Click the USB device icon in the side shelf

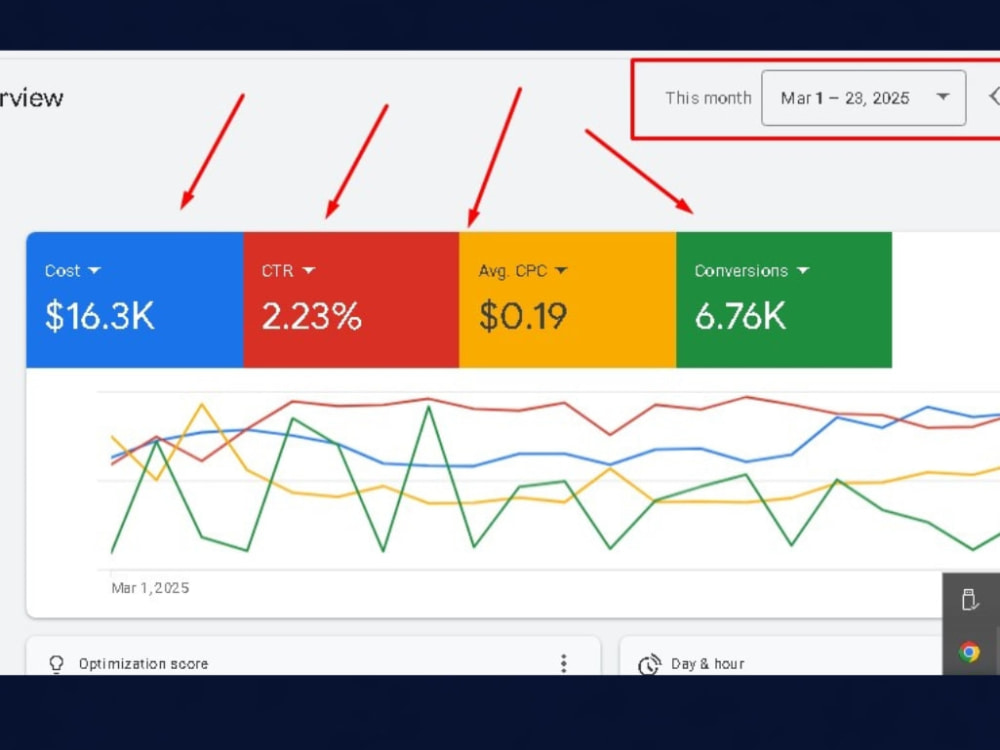click(969, 599)
